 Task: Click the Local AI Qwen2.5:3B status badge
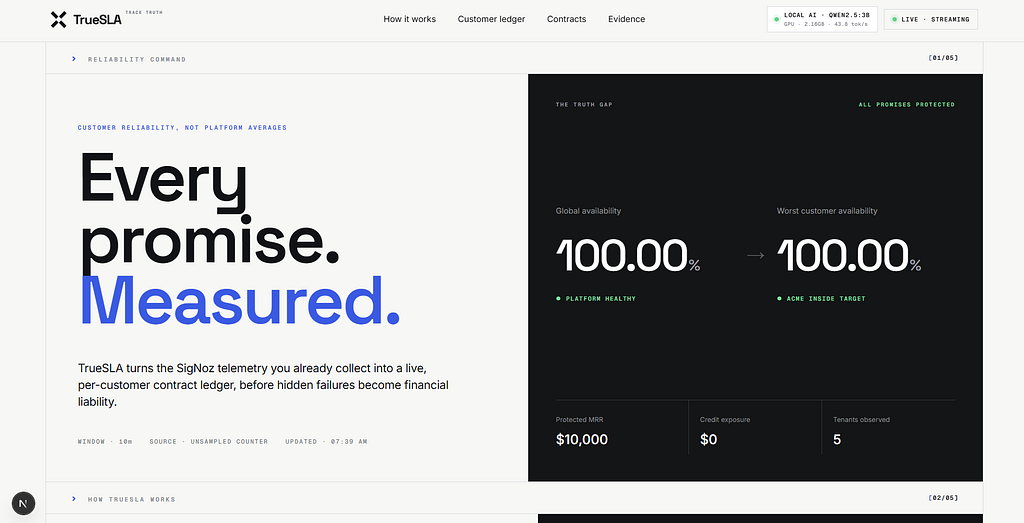coord(822,19)
